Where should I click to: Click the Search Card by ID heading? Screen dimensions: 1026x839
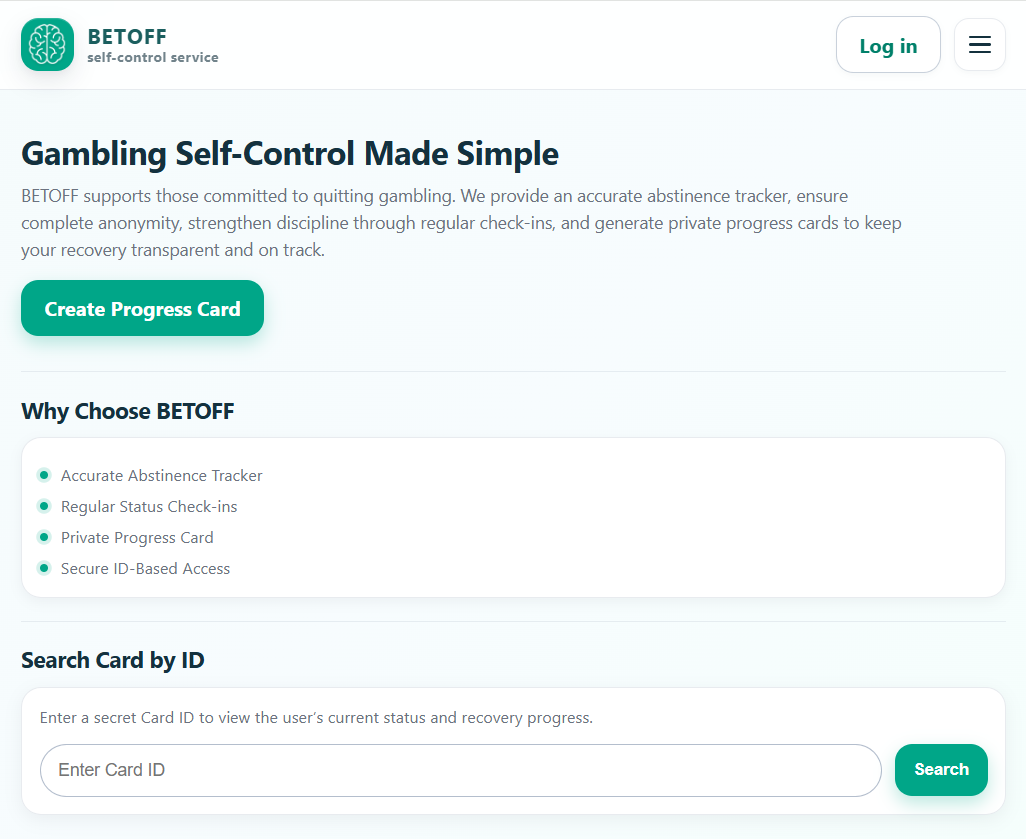pyautogui.click(x=113, y=660)
